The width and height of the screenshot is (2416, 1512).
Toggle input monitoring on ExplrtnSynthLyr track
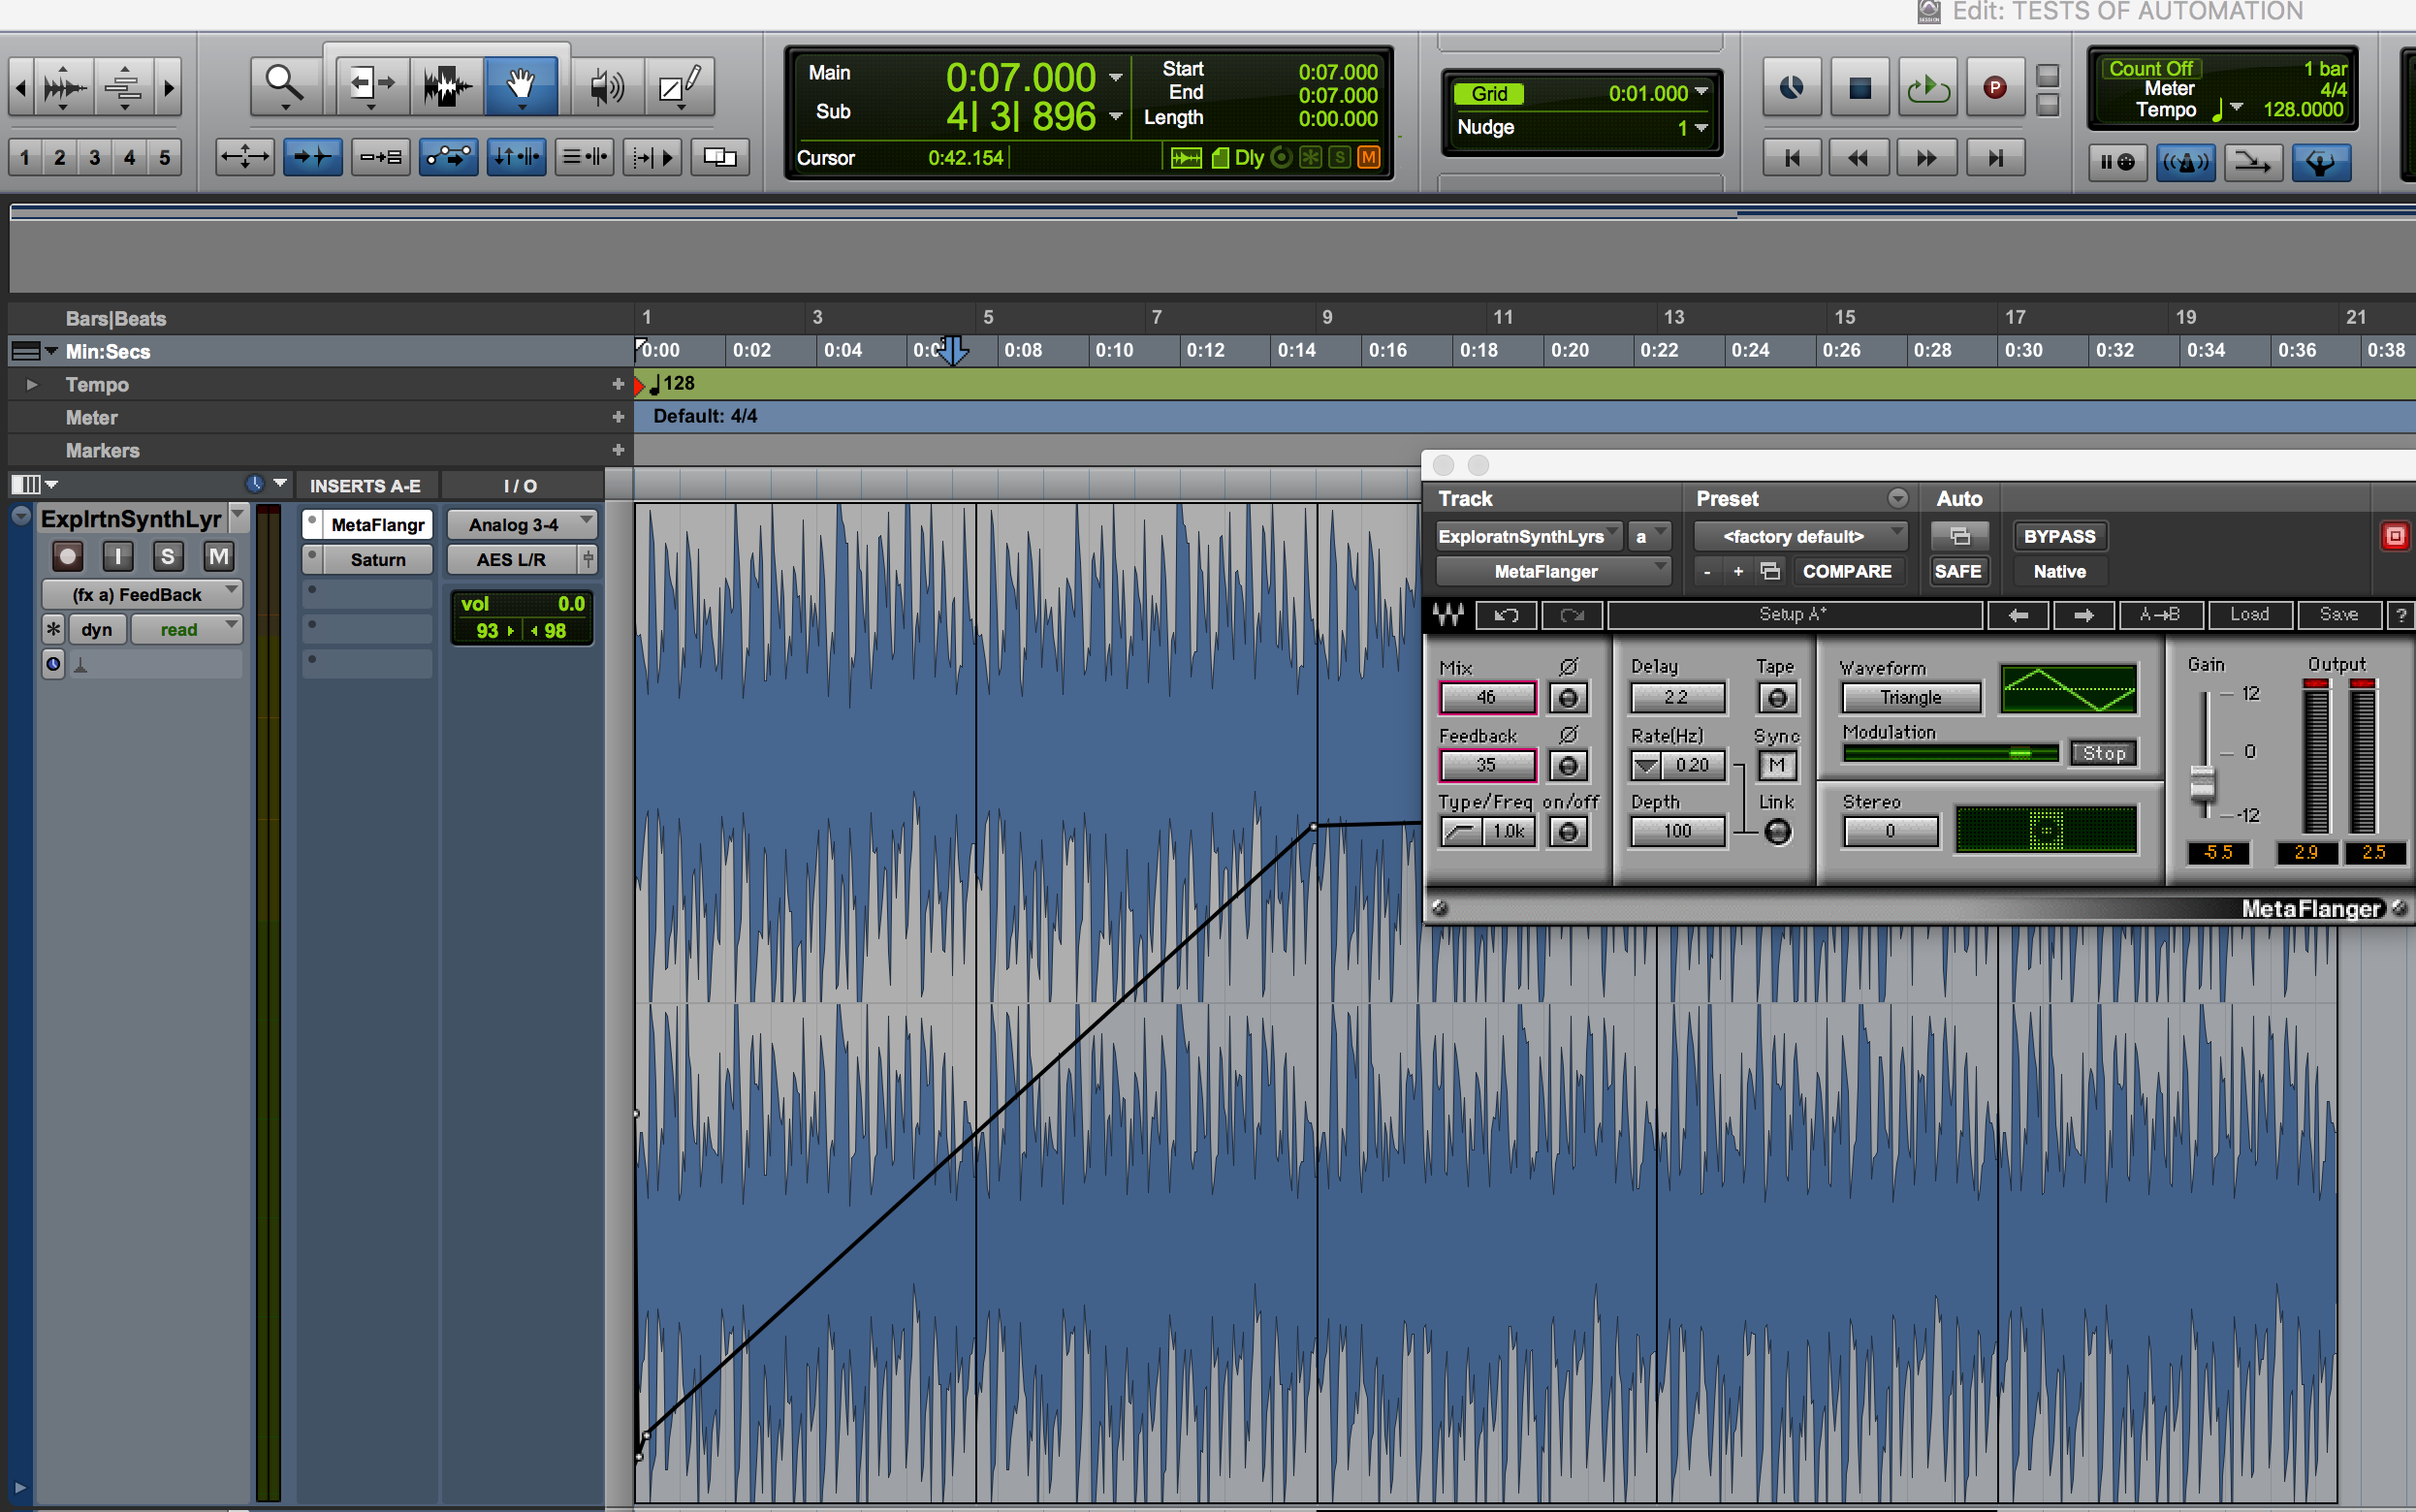pos(118,556)
